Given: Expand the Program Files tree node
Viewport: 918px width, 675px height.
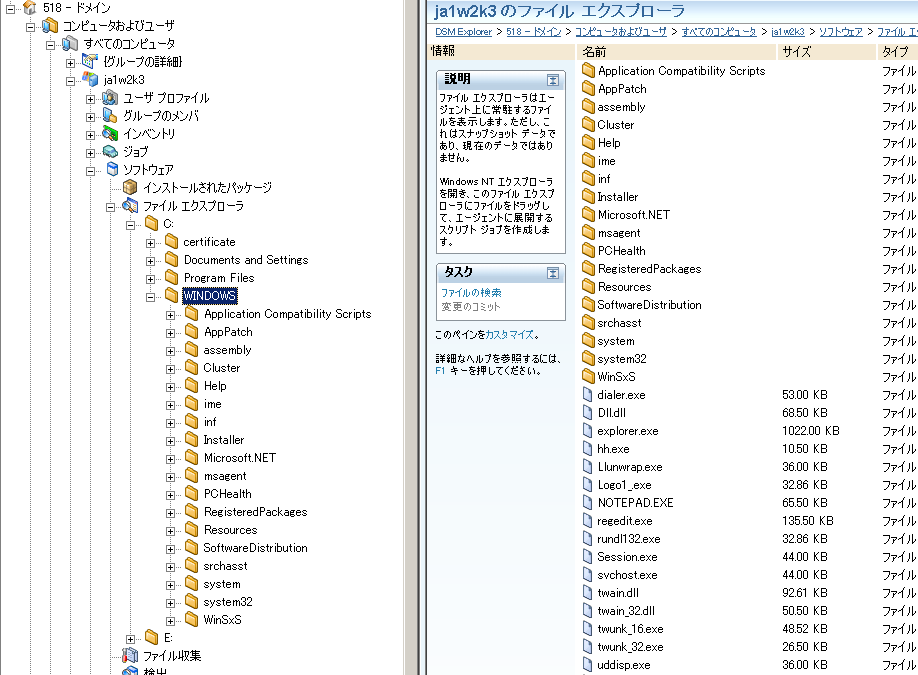Looking at the screenshot, I should pyautogui.click(x=150, y=279).
